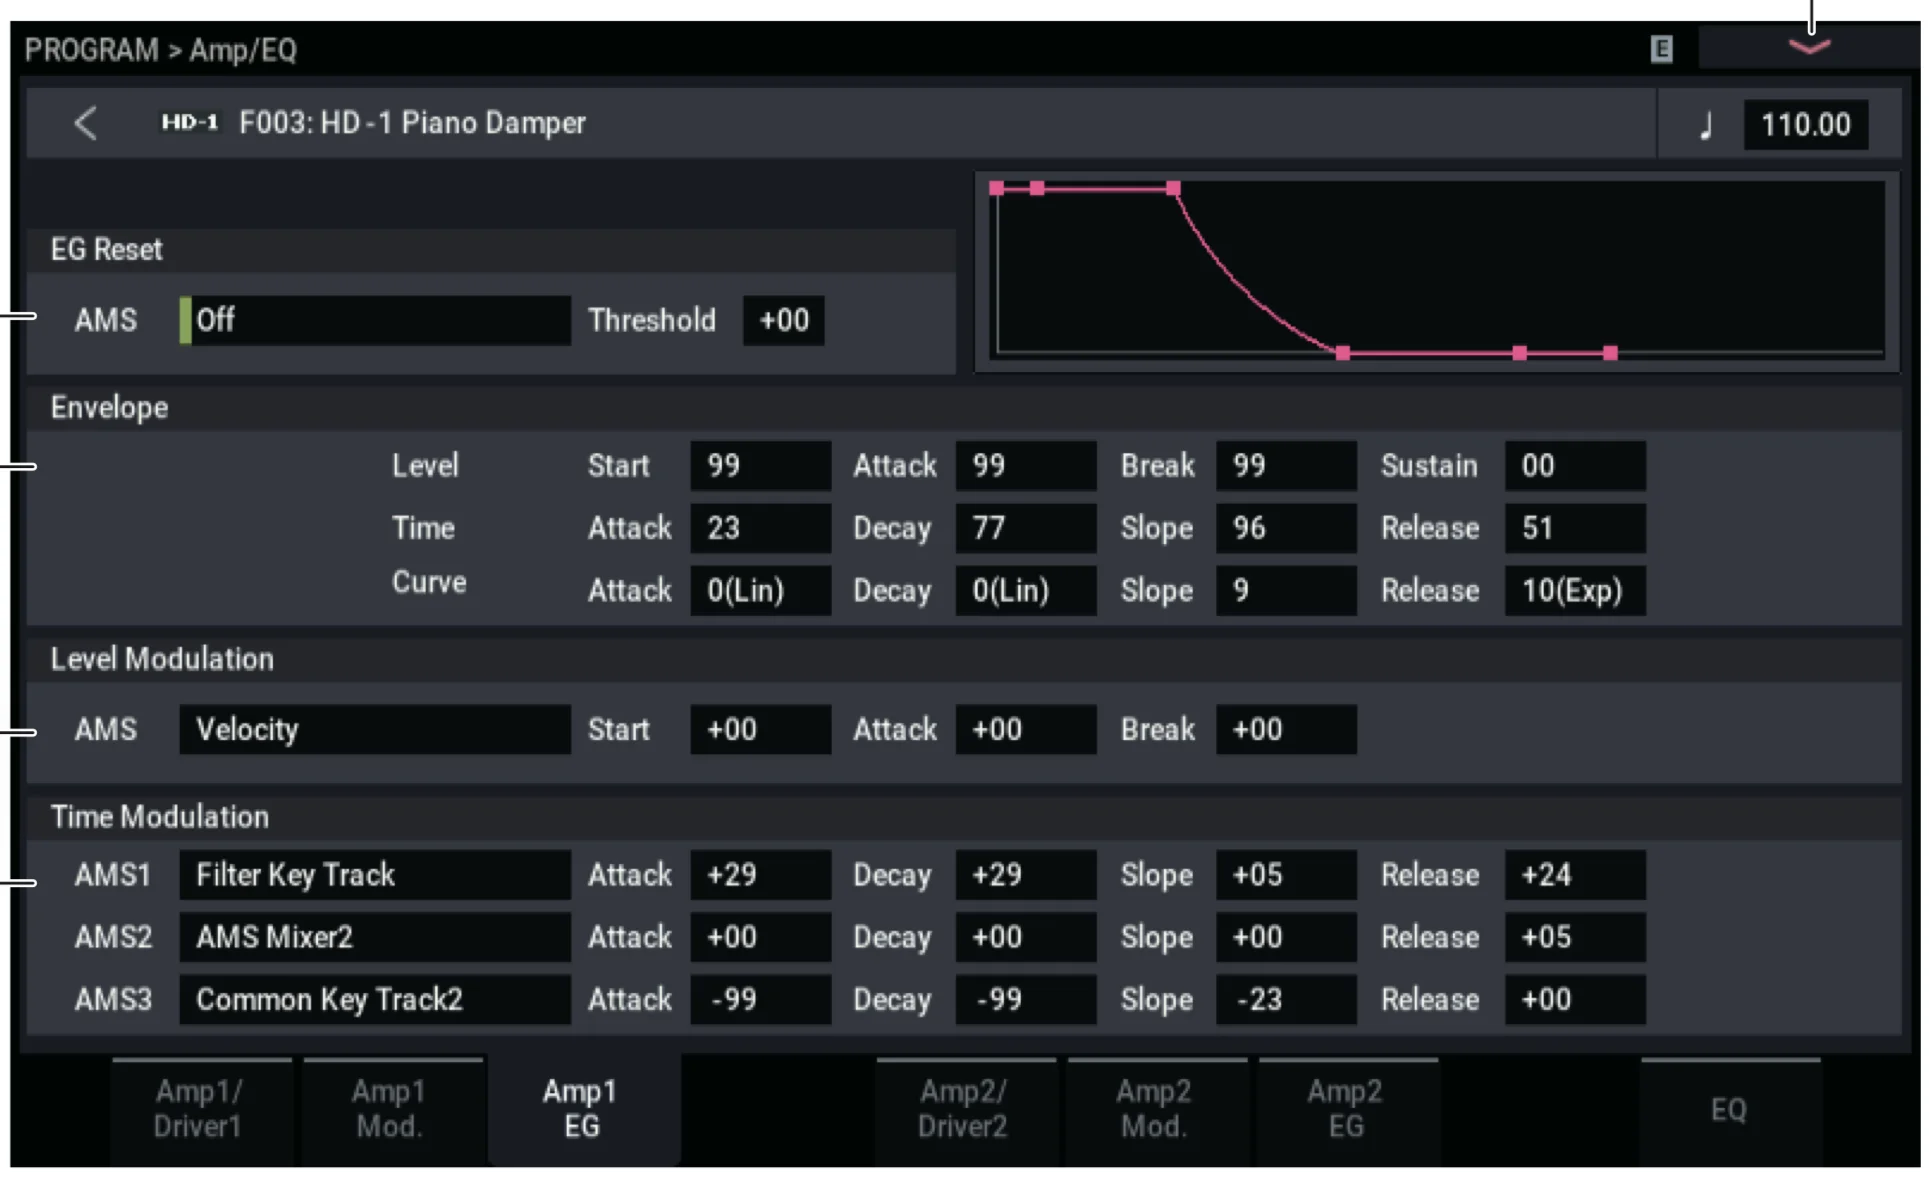Click the Threshold +00 value
The image size is (1929, 1181).
click(783, 320)
